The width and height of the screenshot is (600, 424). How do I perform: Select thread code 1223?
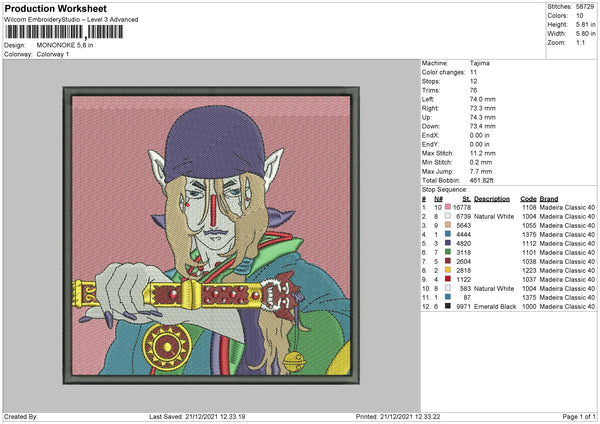tap(529, 270)
